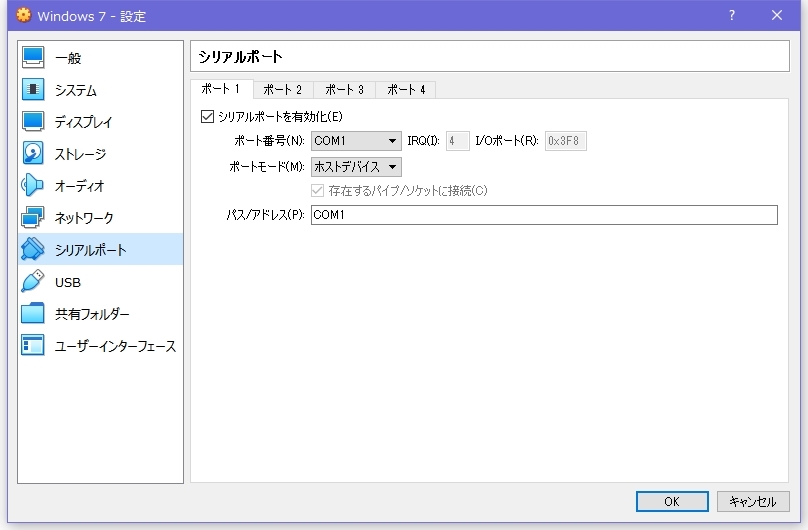
Task: Open the 一般 (General) settings icon
Action: [x=33, y=57]
